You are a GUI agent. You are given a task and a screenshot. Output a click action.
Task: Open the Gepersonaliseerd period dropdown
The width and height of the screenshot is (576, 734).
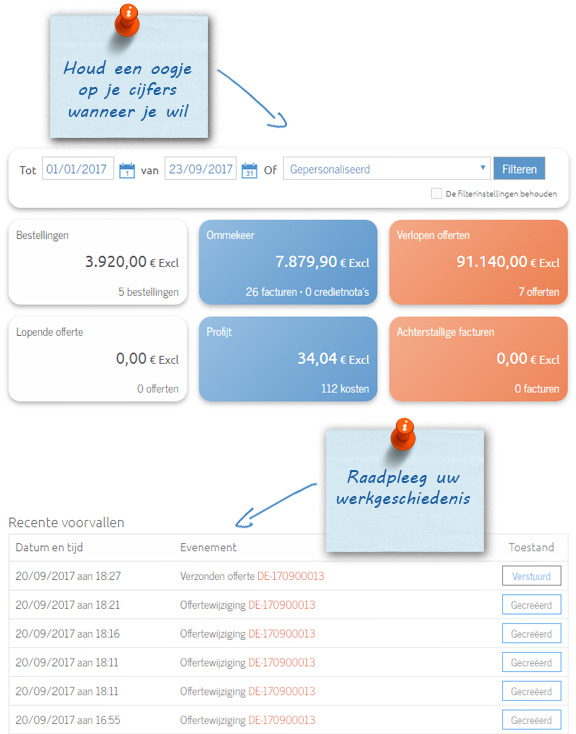(x=386, y=169)
